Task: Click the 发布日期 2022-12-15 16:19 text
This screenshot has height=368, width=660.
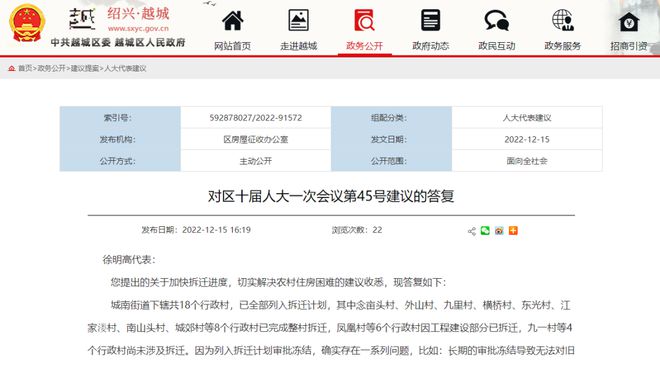Action: click(196, 230)
